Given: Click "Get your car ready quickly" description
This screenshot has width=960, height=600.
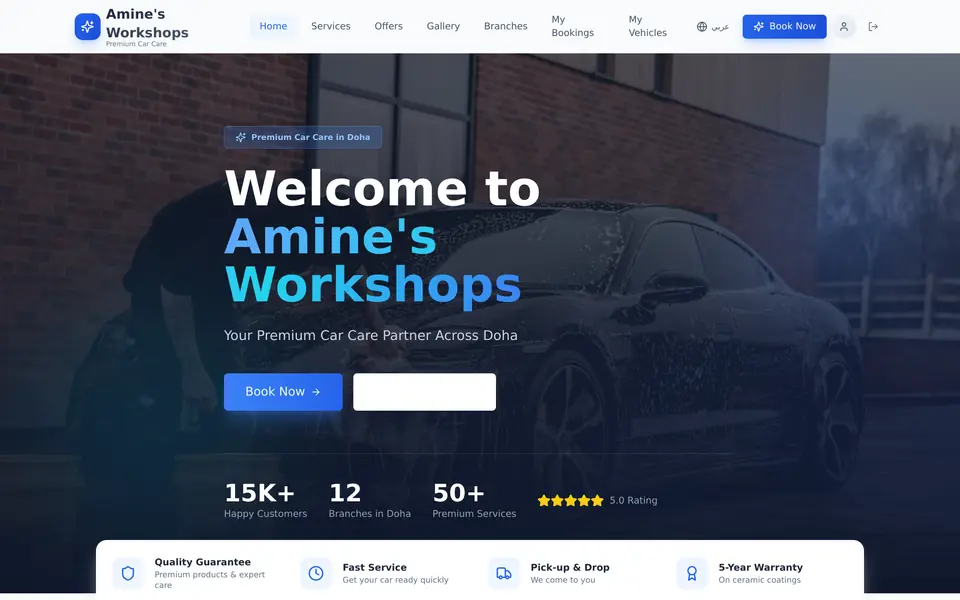Looking at the screenshot, I should (396, 580).
